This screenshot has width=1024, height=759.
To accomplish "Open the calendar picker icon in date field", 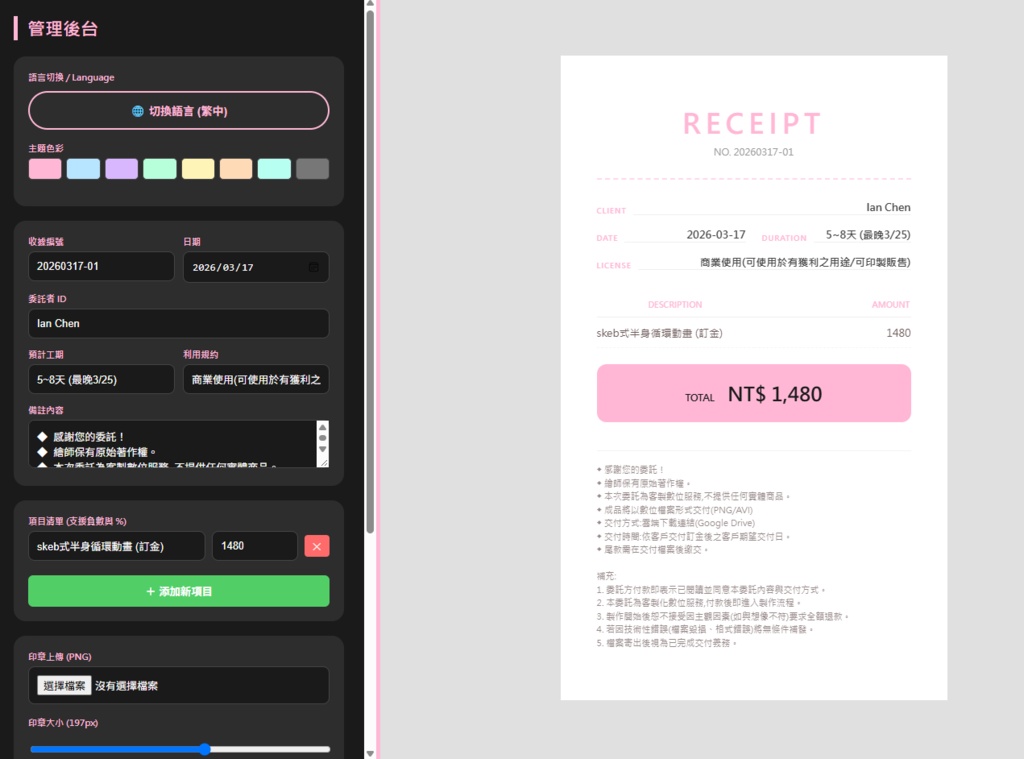I will [x=313, y=267].
